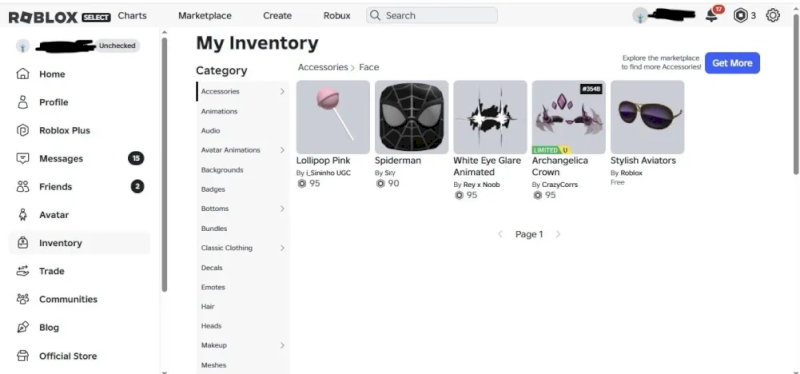
Task: Click the Search input field
Action: pyautogui.click(x=432, y=15)
